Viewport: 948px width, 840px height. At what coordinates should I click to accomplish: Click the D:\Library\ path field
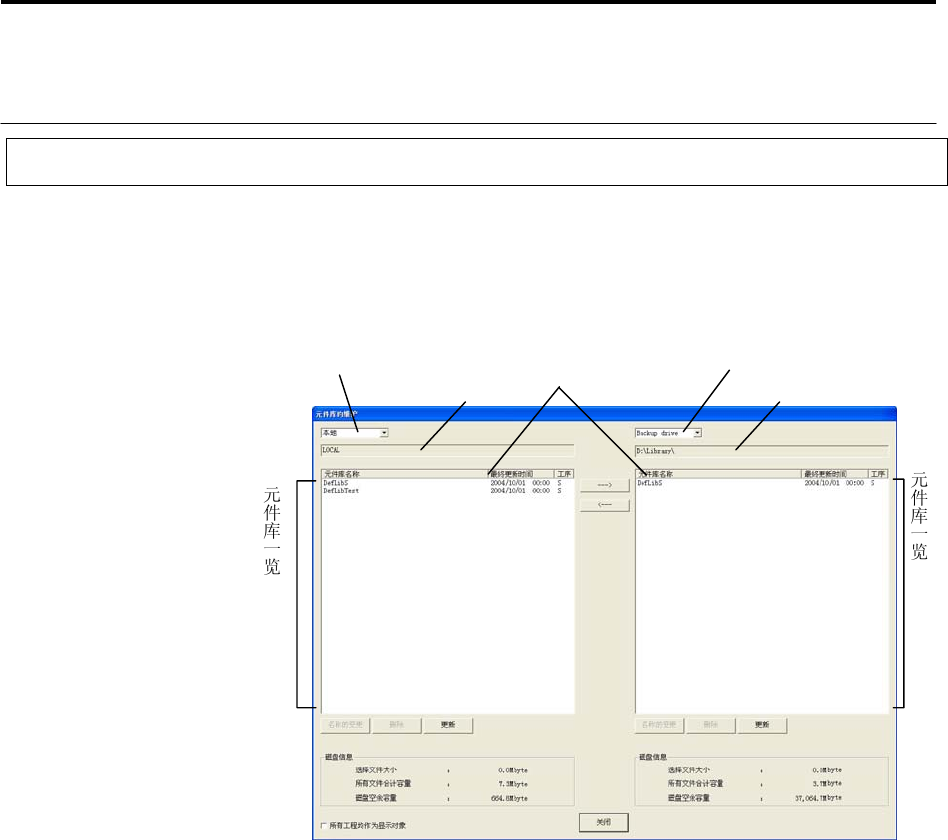click(x=761, y=451)
